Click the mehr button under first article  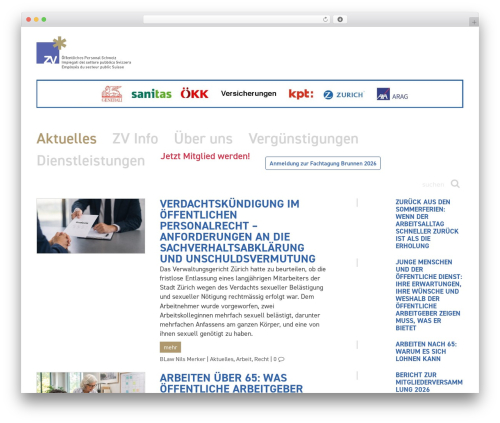170,347
